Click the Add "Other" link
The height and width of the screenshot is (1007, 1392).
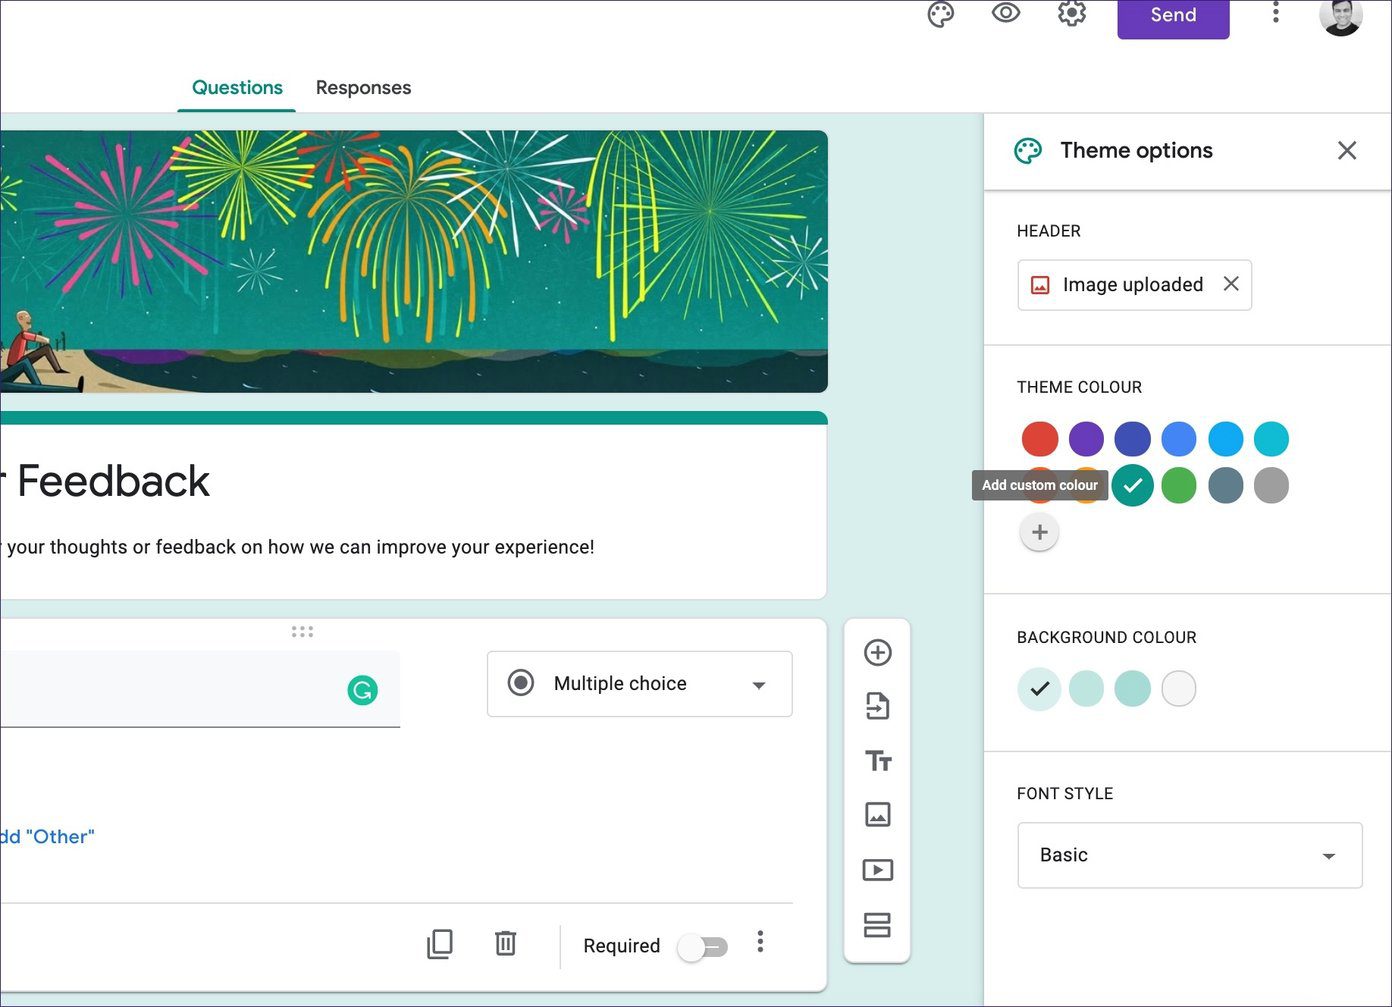[46, 837]
